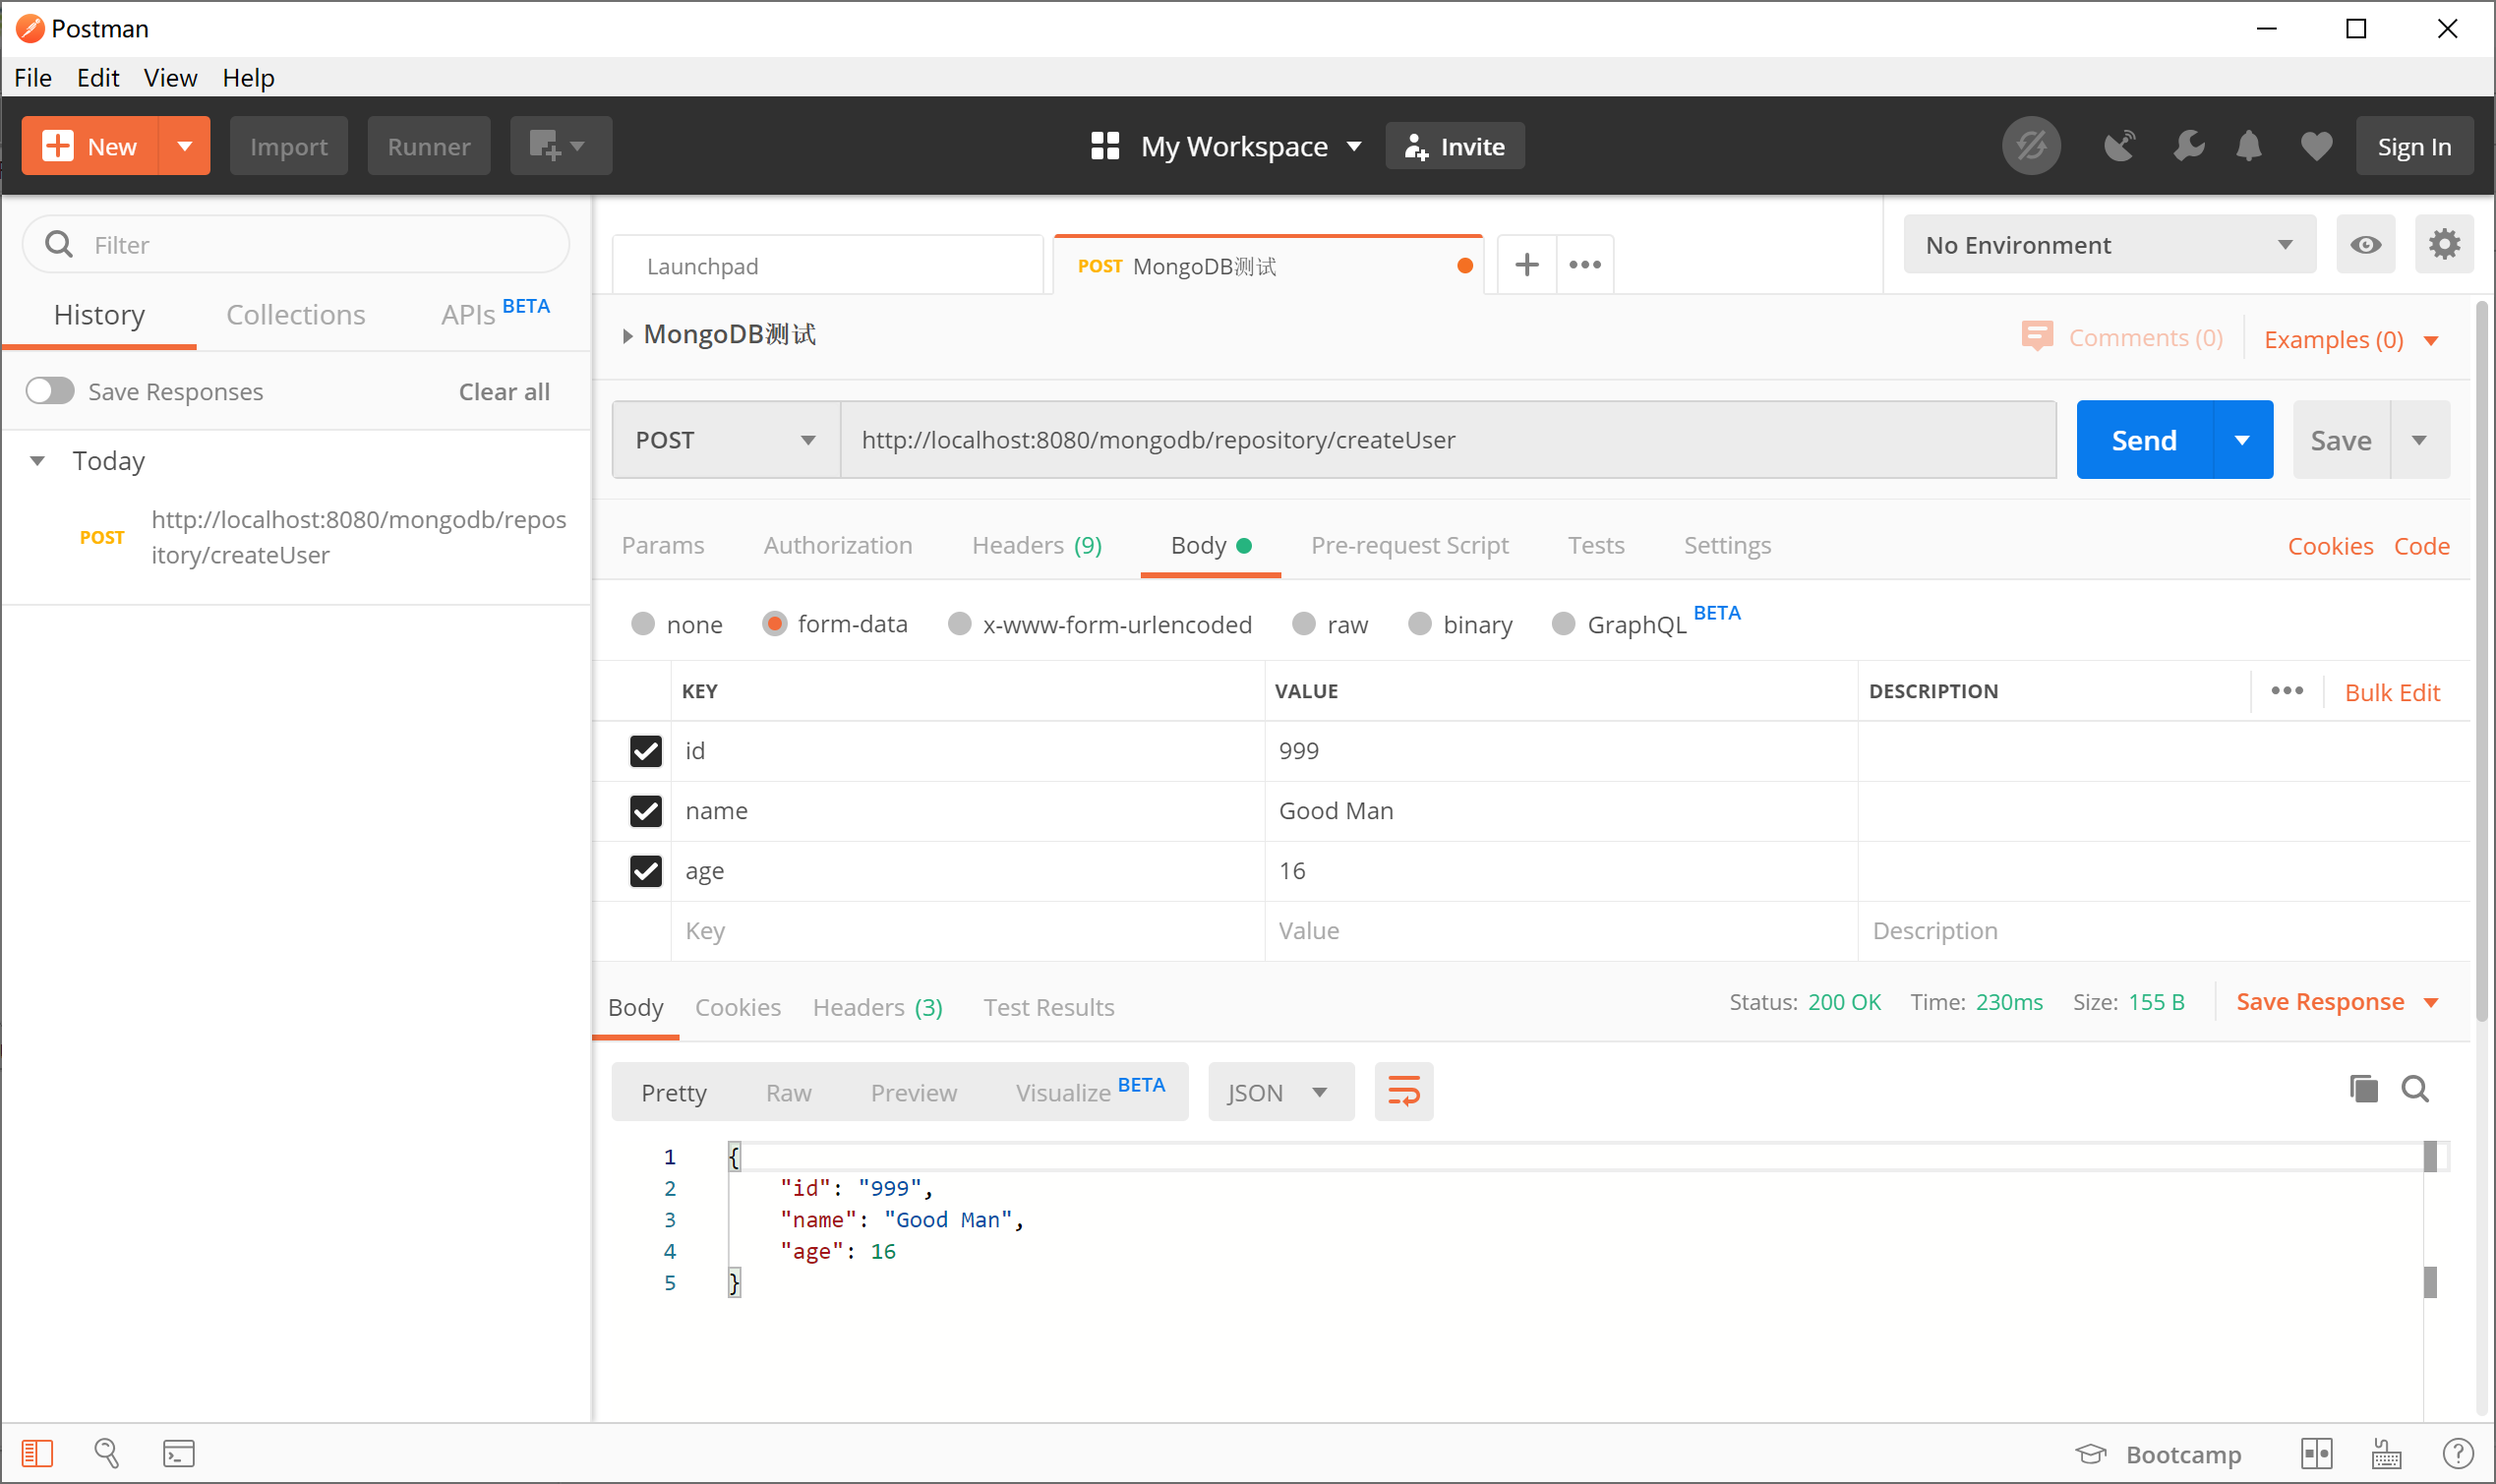Image resolution: width=2496 pixels, height=1484 pixels.
Task: Open the POST method dropdown
Action: click(x=725, y=440)
